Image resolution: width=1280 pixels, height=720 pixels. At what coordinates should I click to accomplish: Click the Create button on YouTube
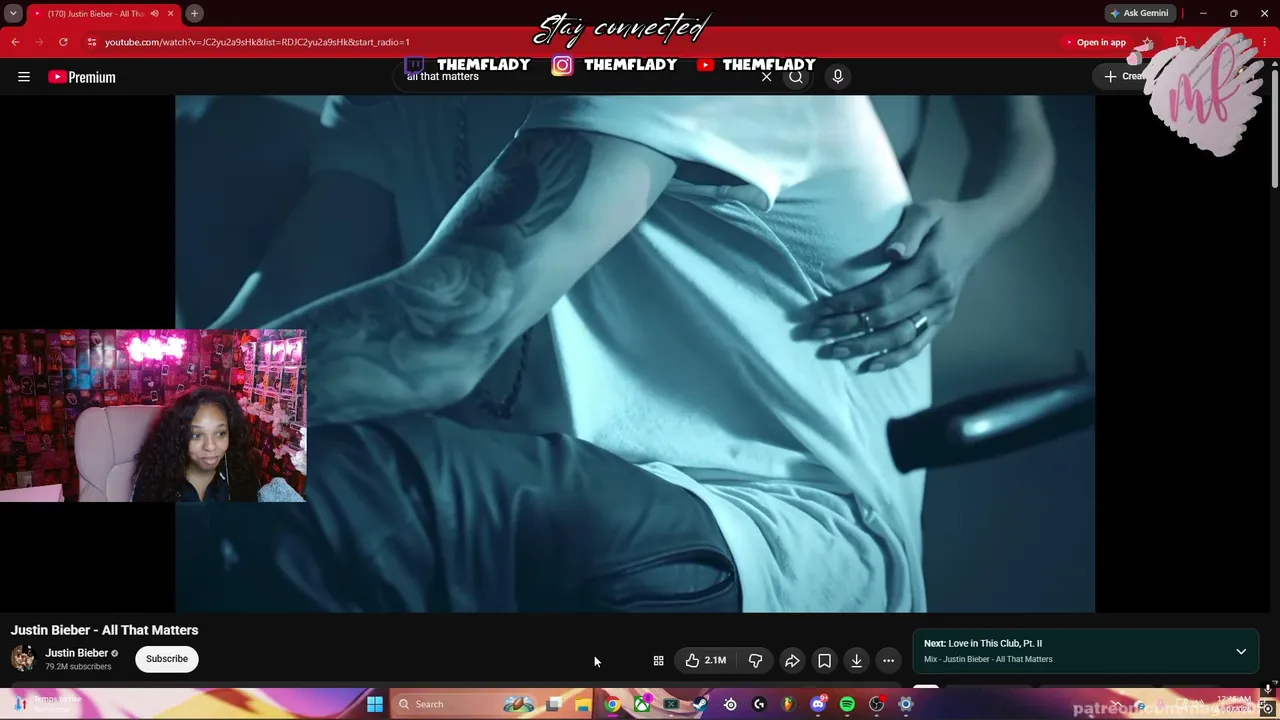1125,76
